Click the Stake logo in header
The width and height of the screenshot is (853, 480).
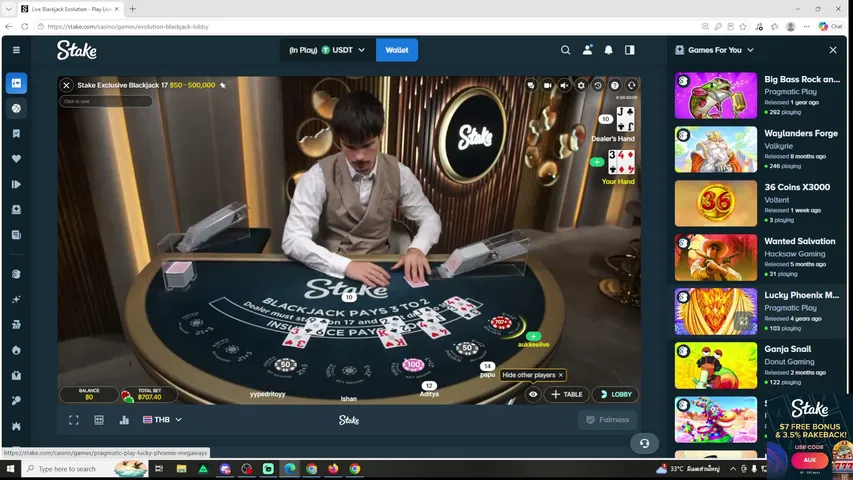77,50
